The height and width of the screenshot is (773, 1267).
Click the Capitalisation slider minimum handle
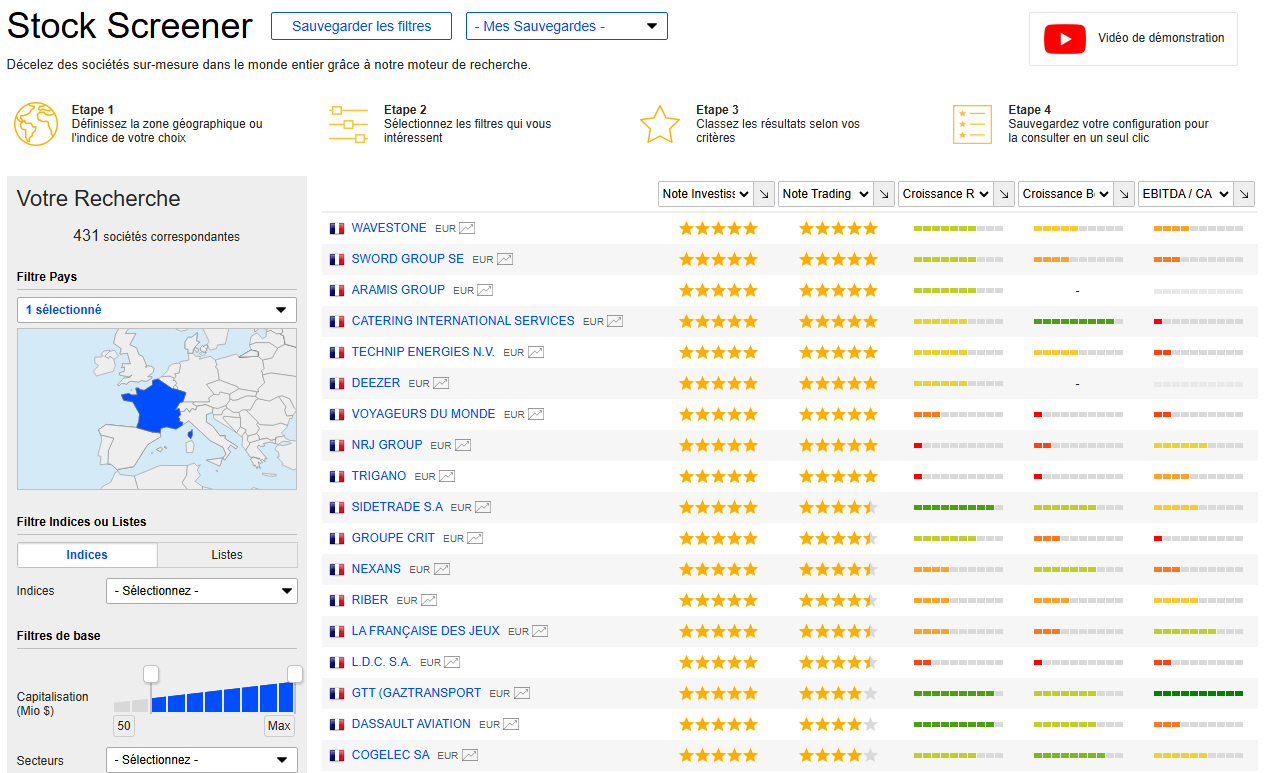tap(151, 674)
